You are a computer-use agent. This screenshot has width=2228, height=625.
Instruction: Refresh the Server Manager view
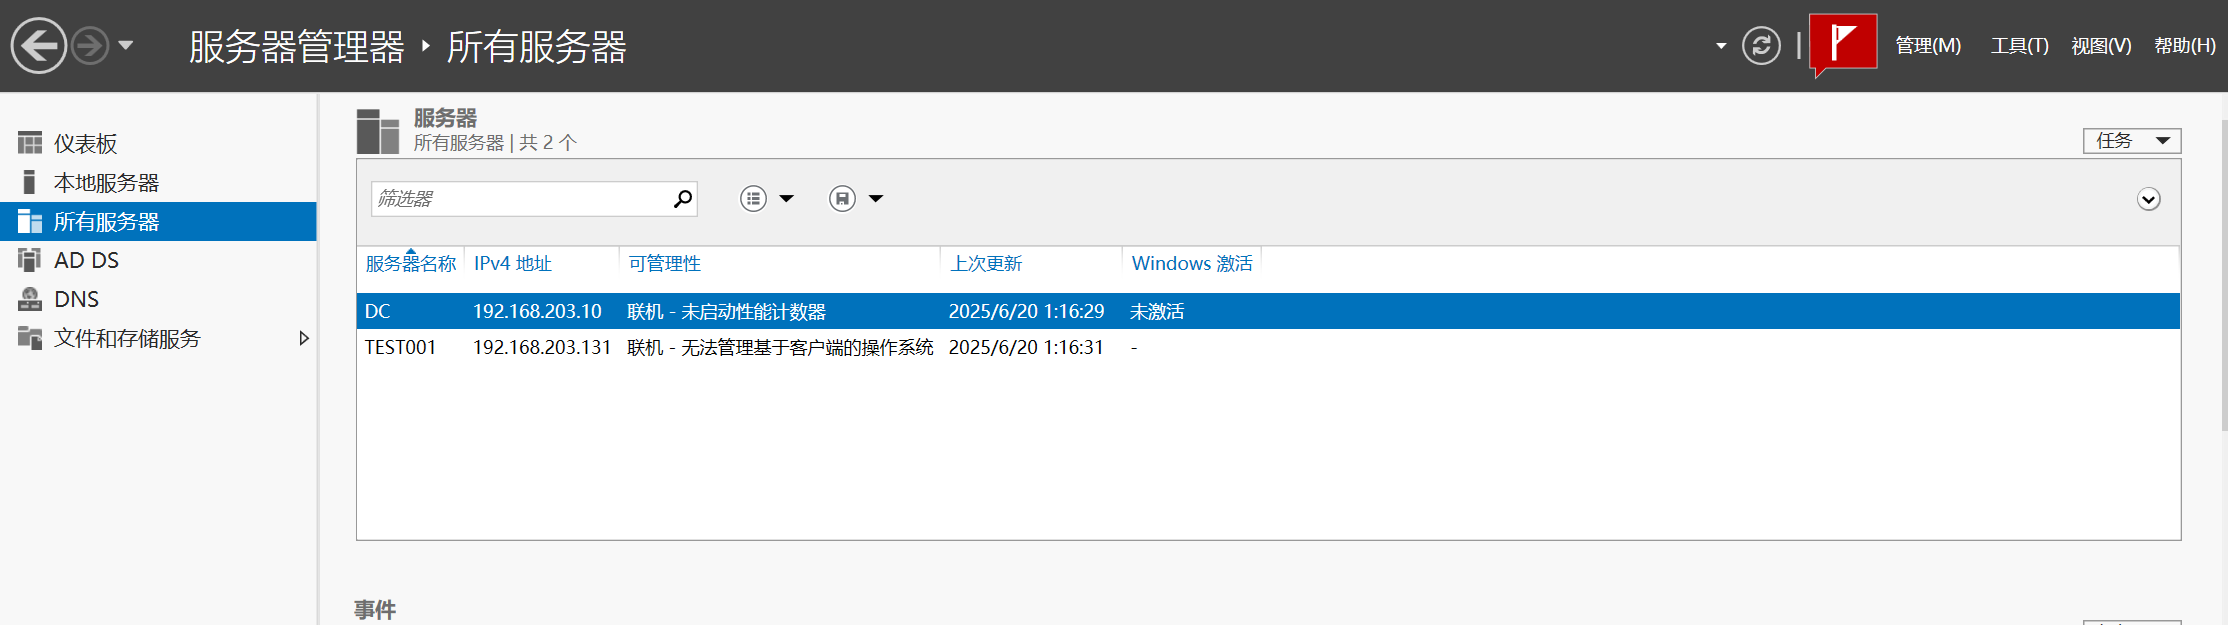[1761, 46]
